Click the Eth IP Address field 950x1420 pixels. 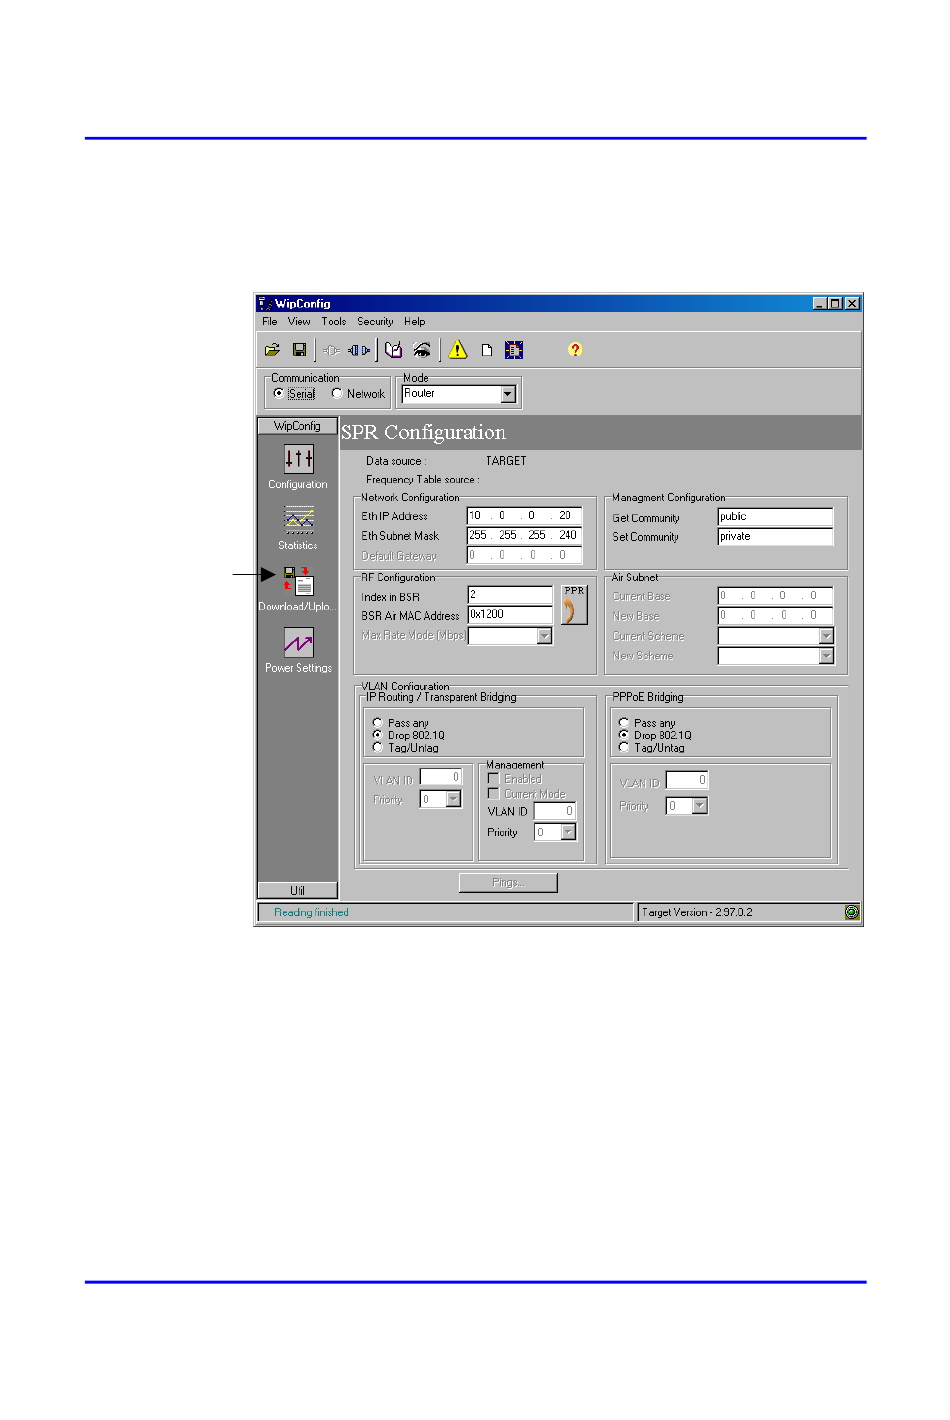525,516
